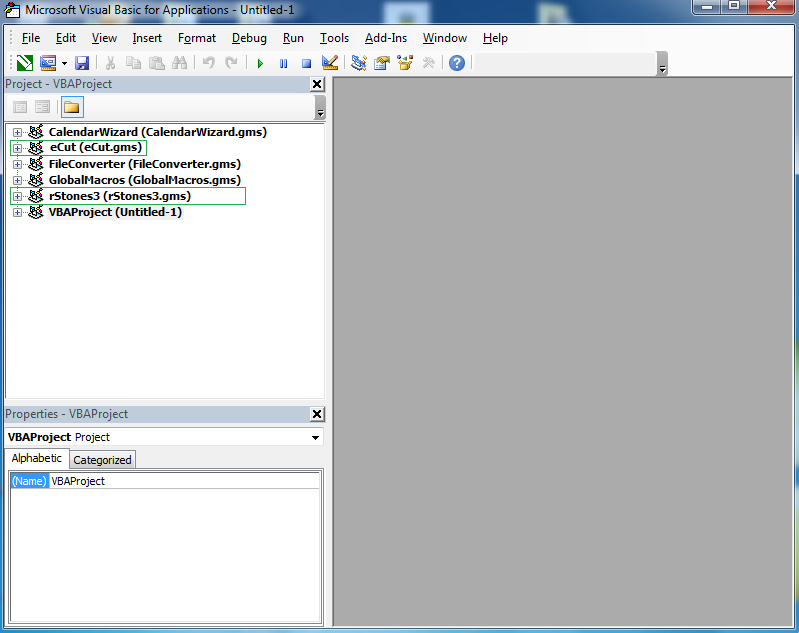Click the rStones3 project icon
The height and width of the screenshot is (633, 799).
point(36,196)
